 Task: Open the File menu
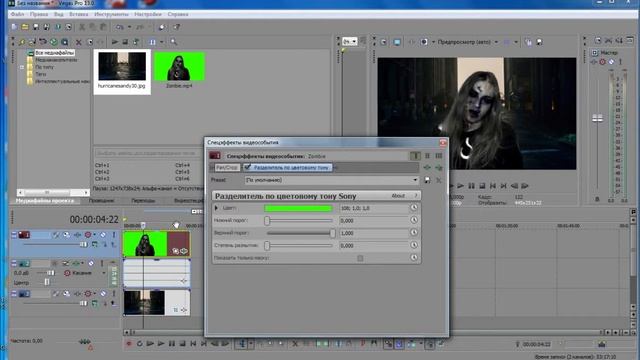click(18, 14)
